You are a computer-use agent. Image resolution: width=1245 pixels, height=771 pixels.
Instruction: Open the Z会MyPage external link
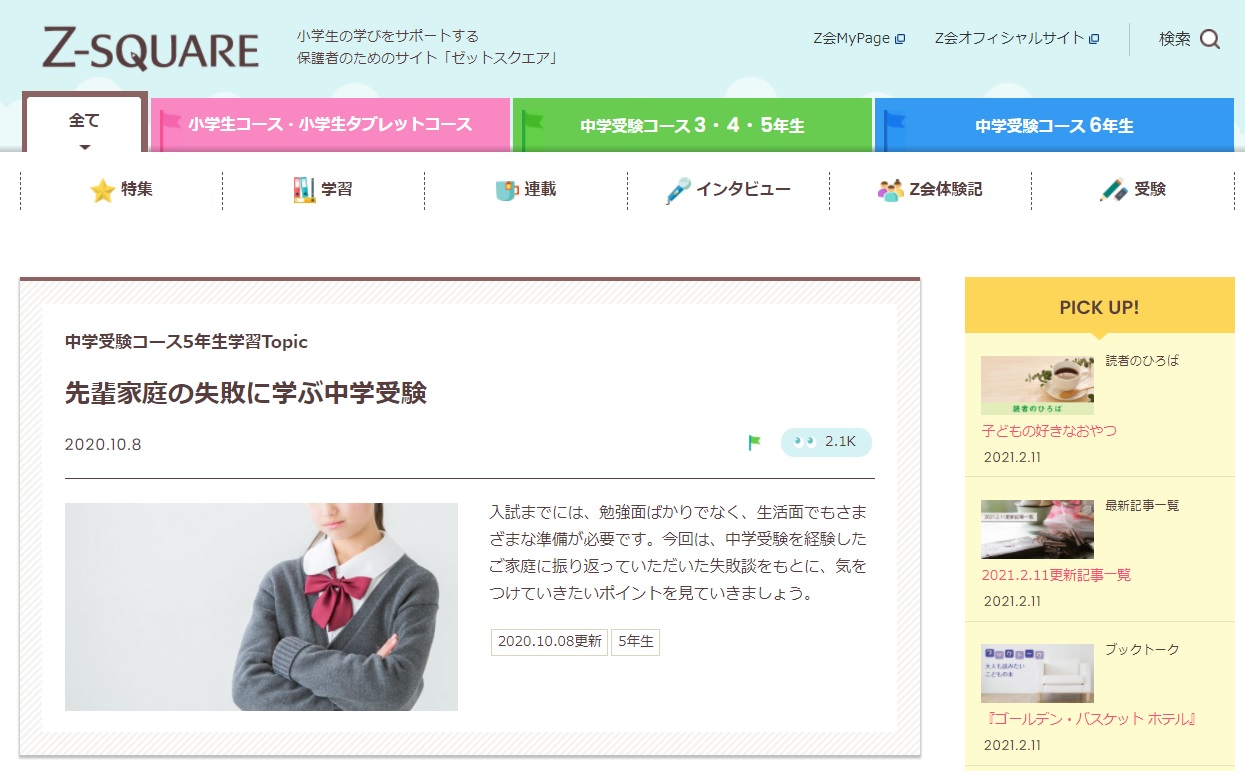(x=859, y=39)
